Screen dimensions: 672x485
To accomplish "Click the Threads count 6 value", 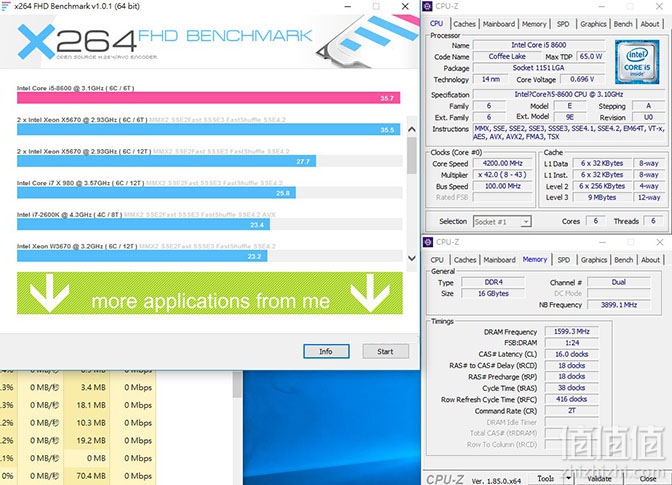I will (x=653, y=221).
